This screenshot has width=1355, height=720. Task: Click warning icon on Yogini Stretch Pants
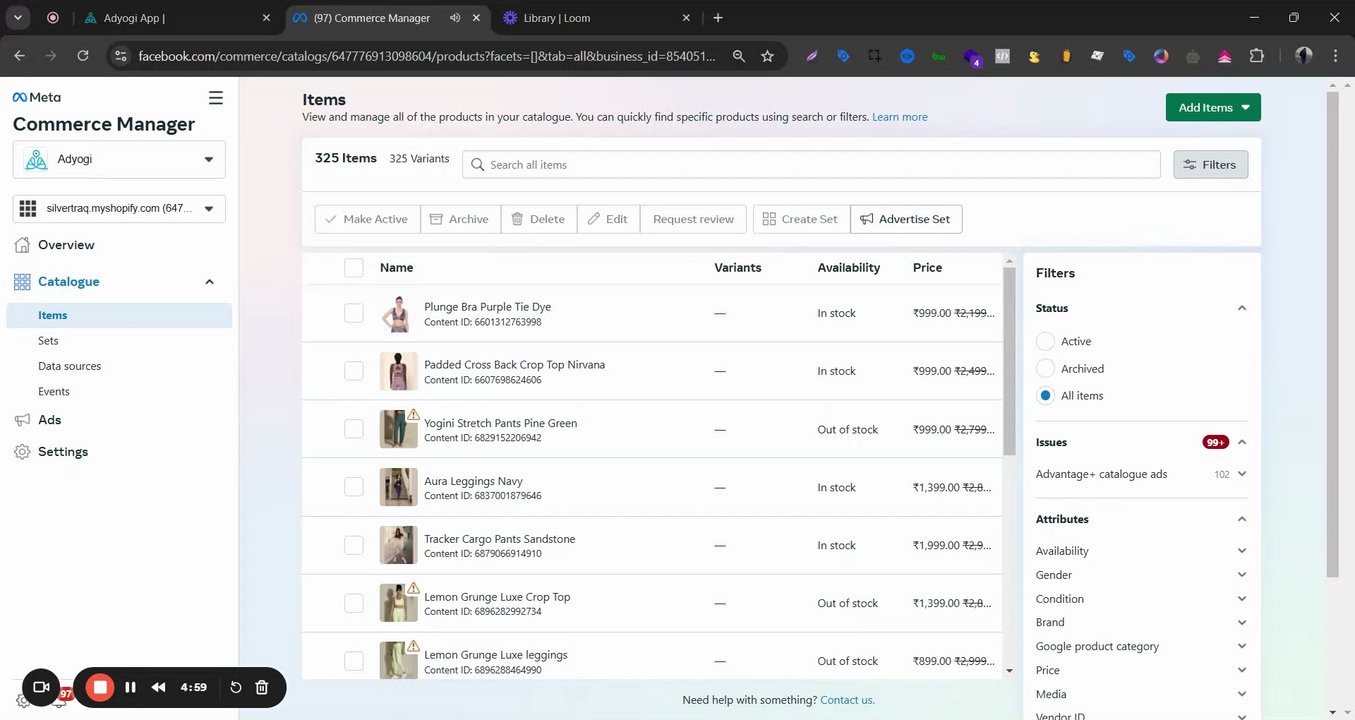tap(413, 414)
